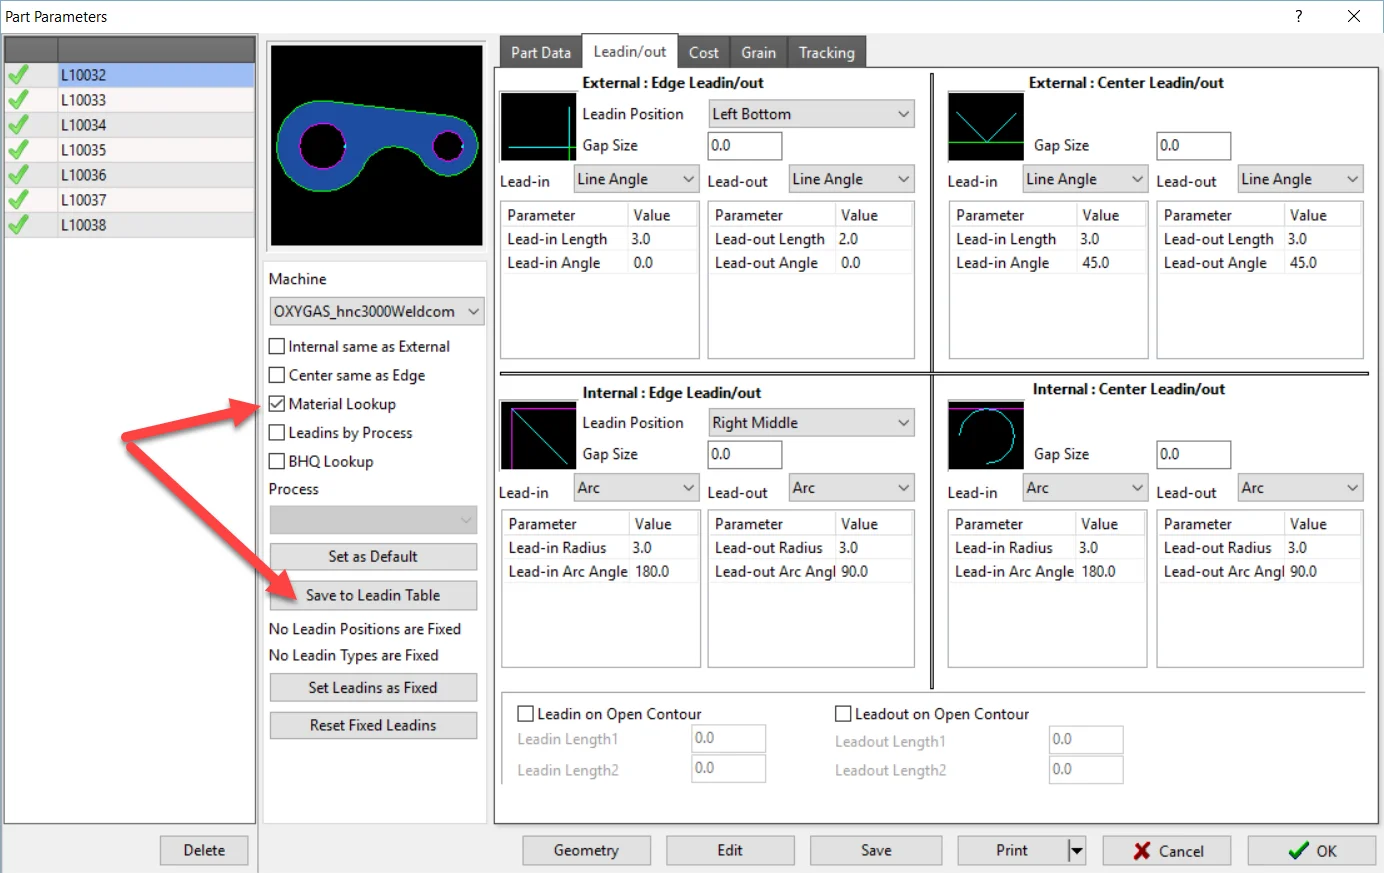Click the green checkmark icon beside L10032
Viewport: 1384px width, 873px height.
point(18,75)
